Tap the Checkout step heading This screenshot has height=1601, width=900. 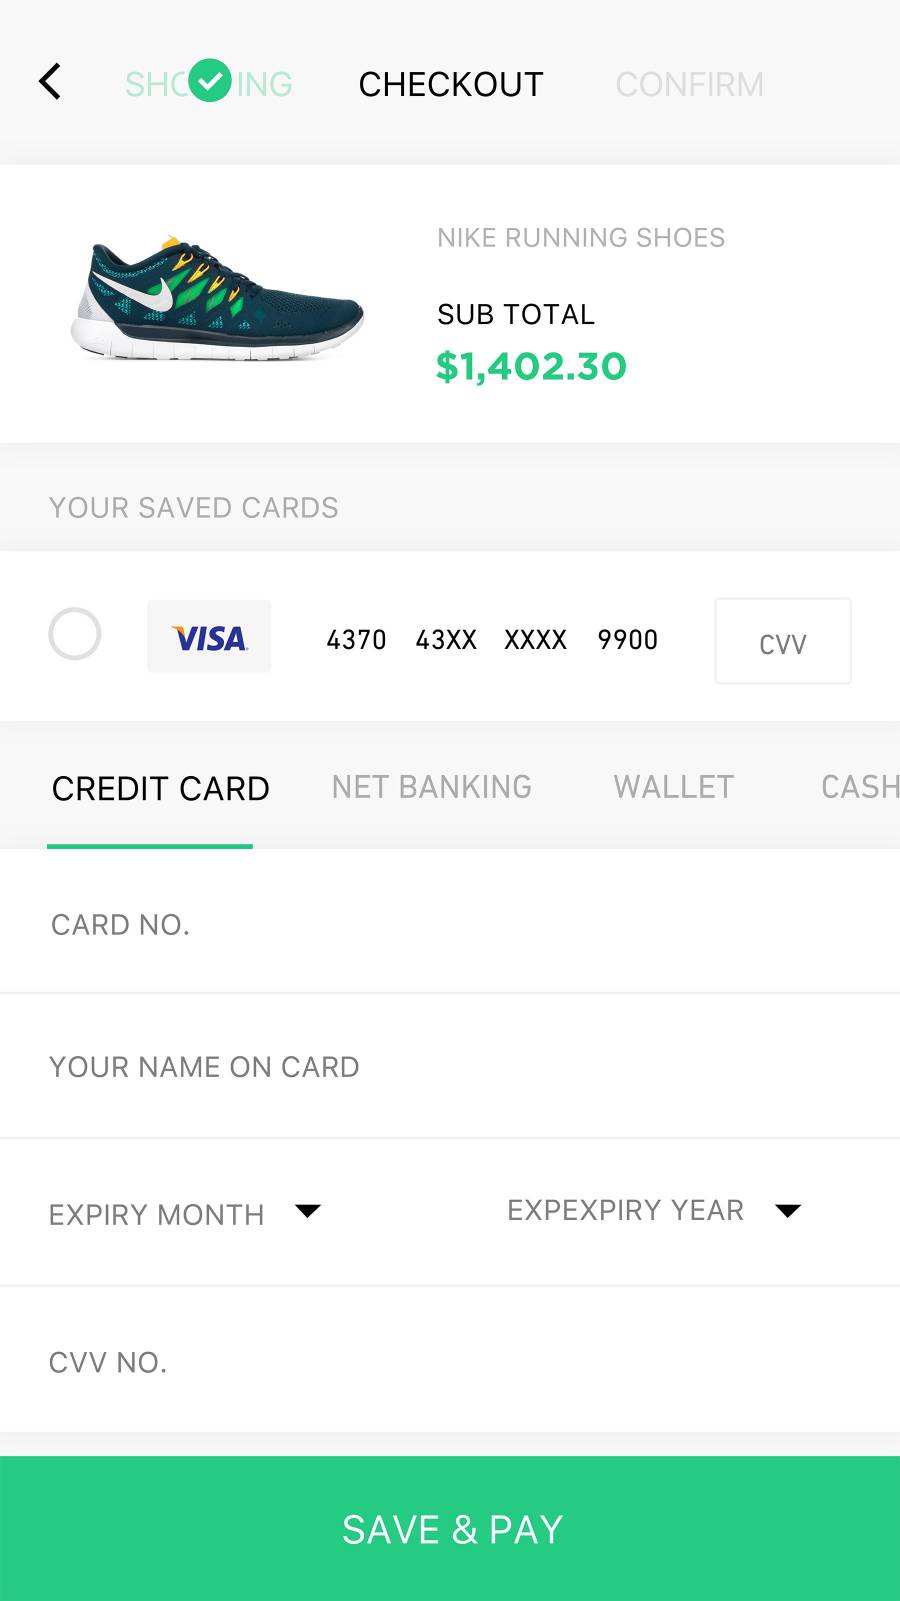tap(451, 85)
